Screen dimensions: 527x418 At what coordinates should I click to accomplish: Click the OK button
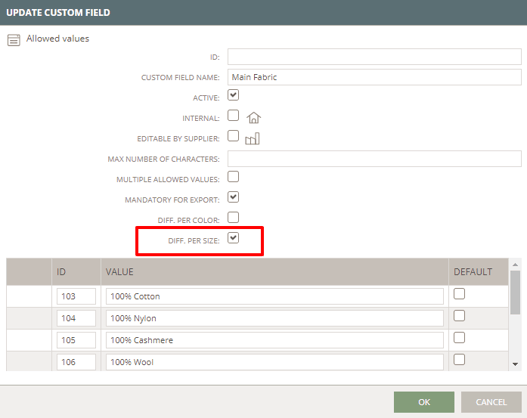[x=424, y=402]
